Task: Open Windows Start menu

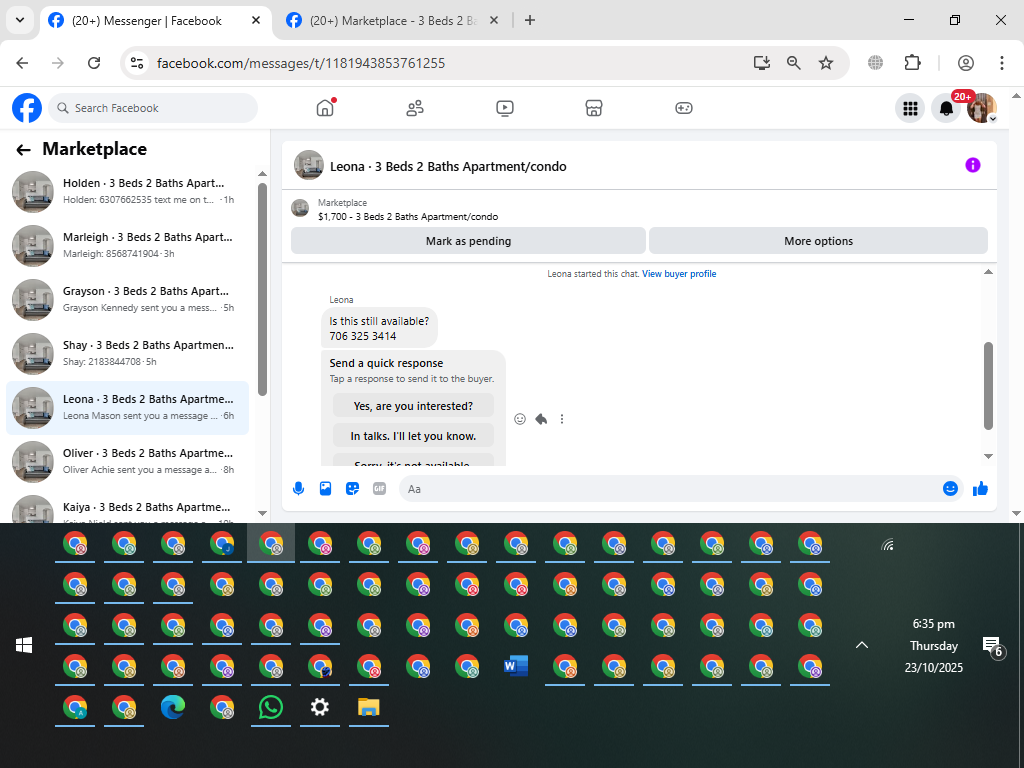Action: pos(24,645)
